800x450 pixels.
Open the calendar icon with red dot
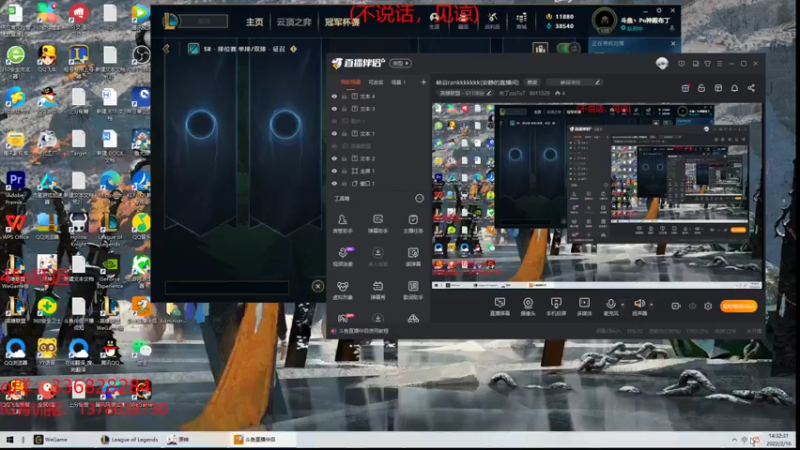click(685, 88)
